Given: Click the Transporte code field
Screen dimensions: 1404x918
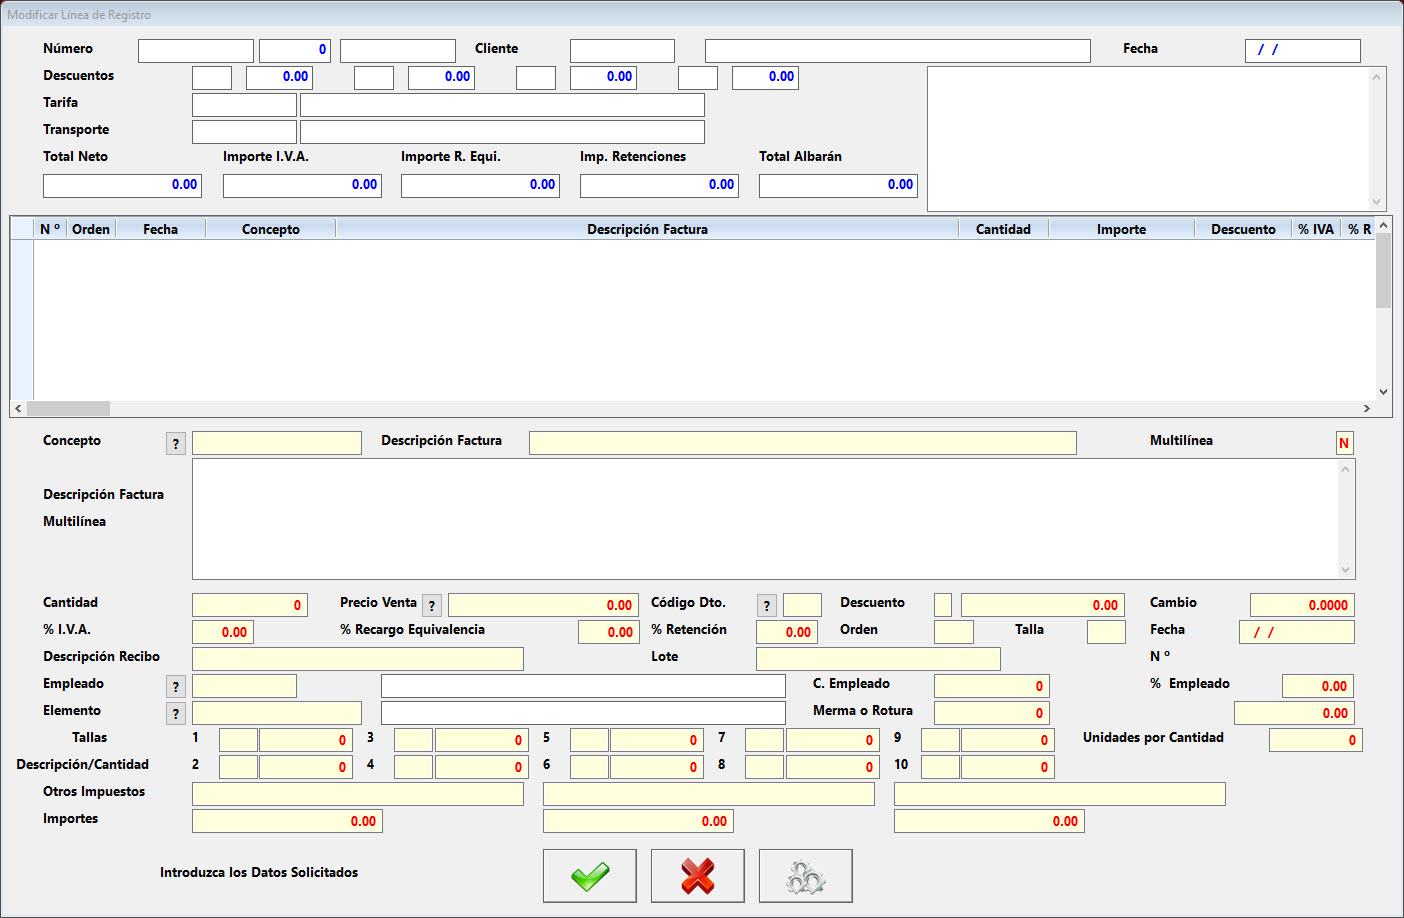Looking at the screenshot, I should coord(244,132).
